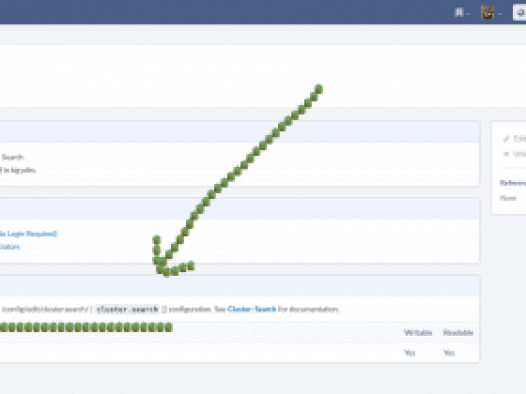The height and width of the screenshot is (394, 526).
Task: Click the white button at the header's right edge
Action: click(519, 13)
